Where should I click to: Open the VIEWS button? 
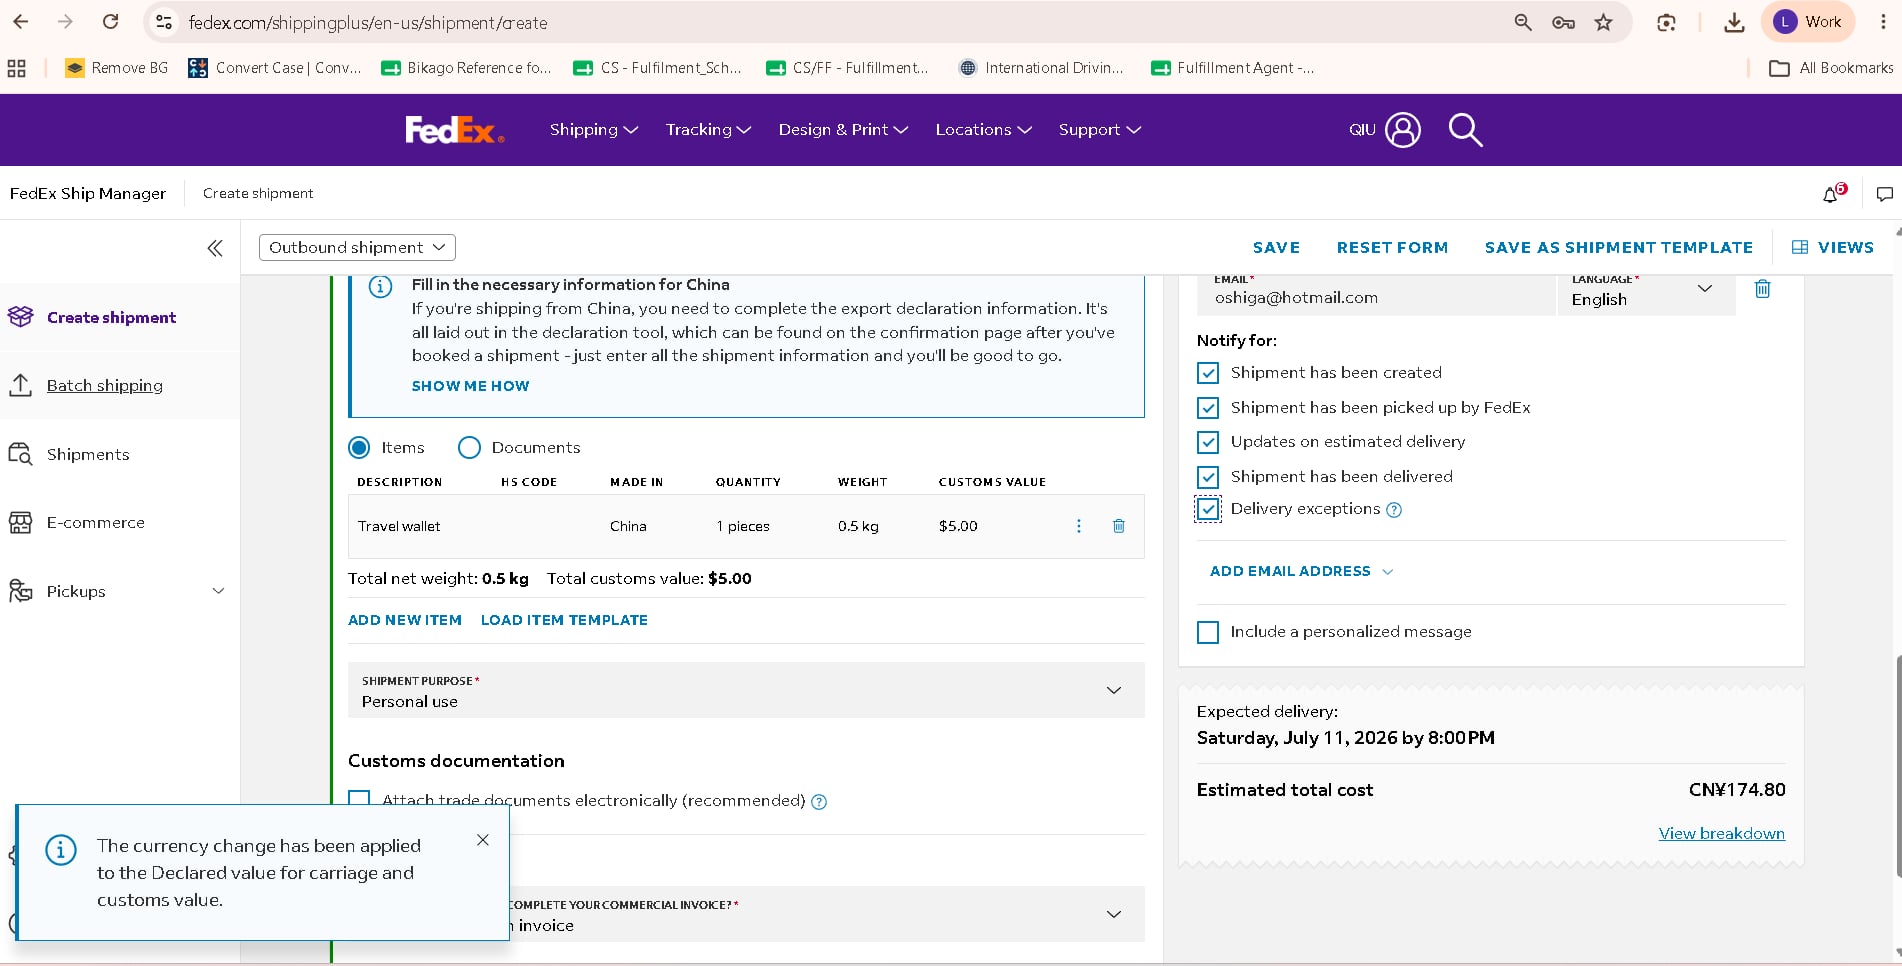coord(1833,247)
